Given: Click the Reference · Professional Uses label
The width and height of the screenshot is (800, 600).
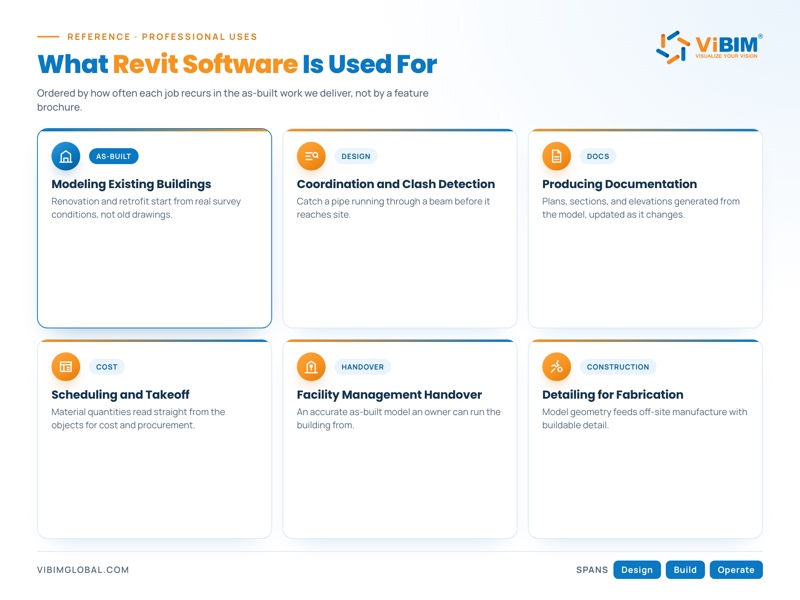Looking at the screenshot, I should click(162, 37).
